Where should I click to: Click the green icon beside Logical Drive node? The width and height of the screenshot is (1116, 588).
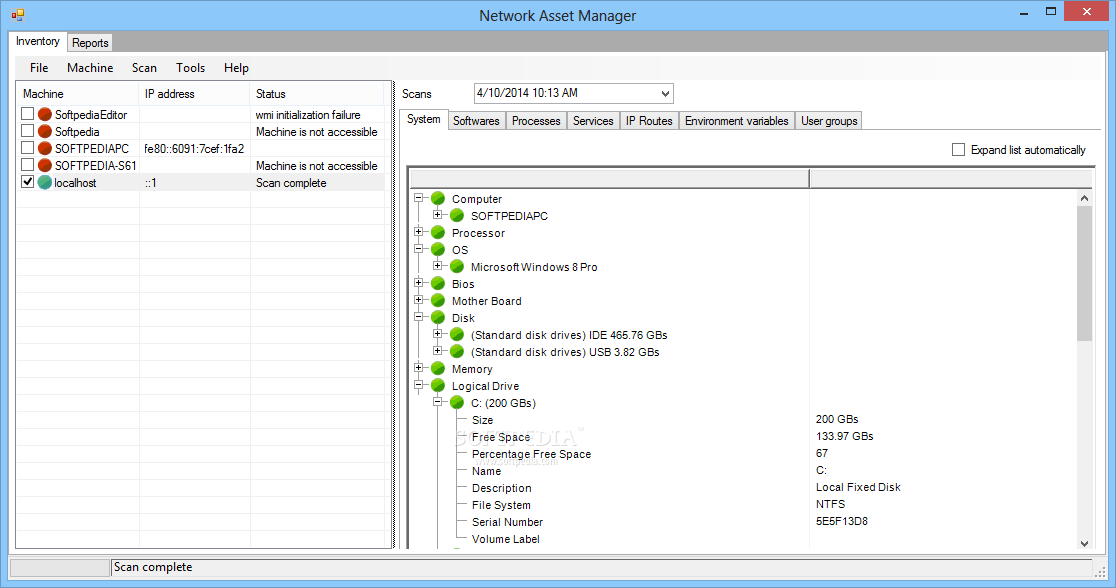coord(438,386)
